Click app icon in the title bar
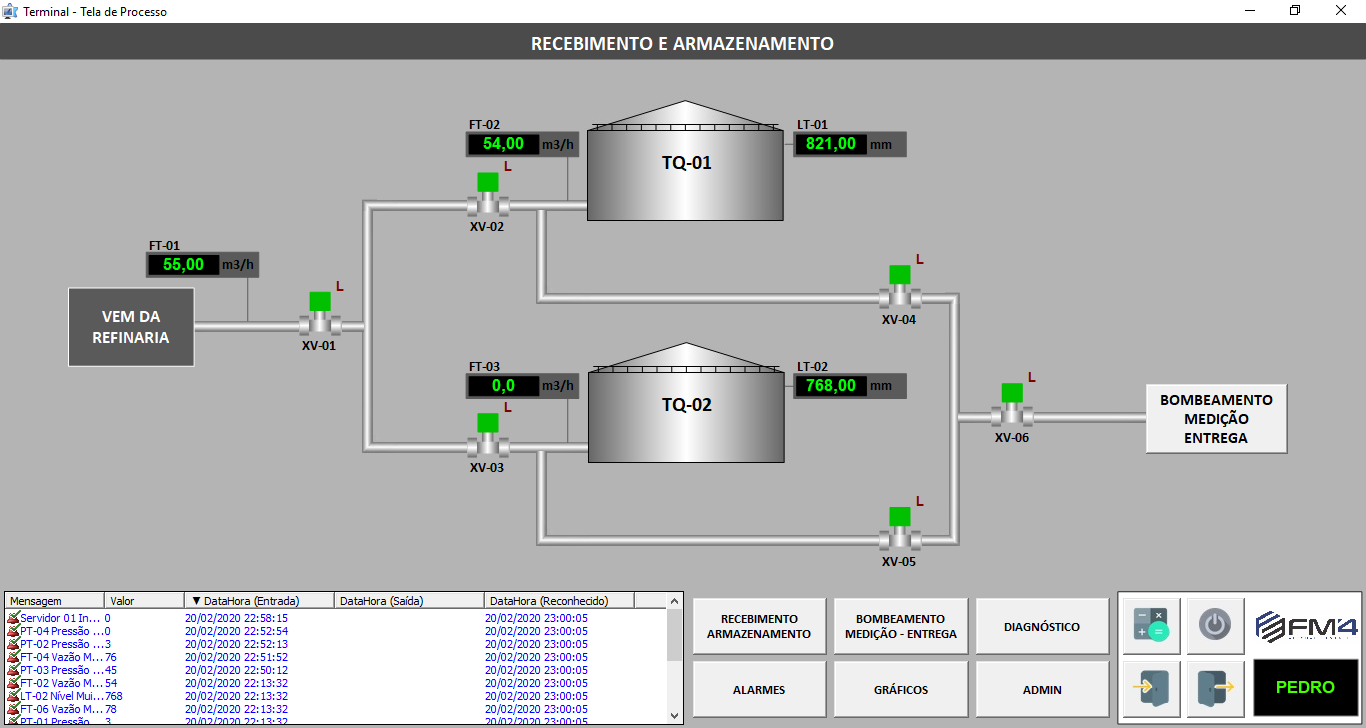 click(11, 11)
